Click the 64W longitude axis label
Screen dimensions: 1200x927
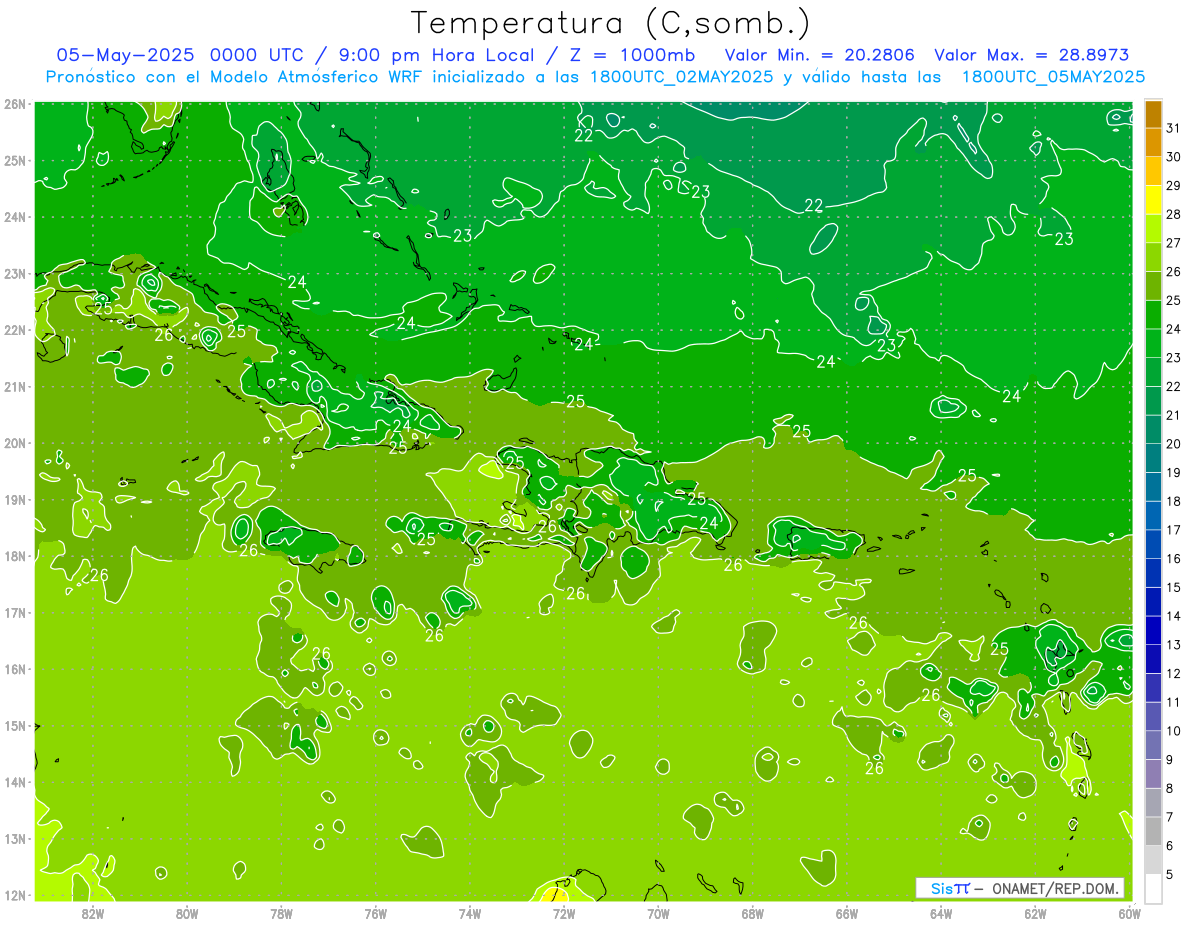[941, 913]
